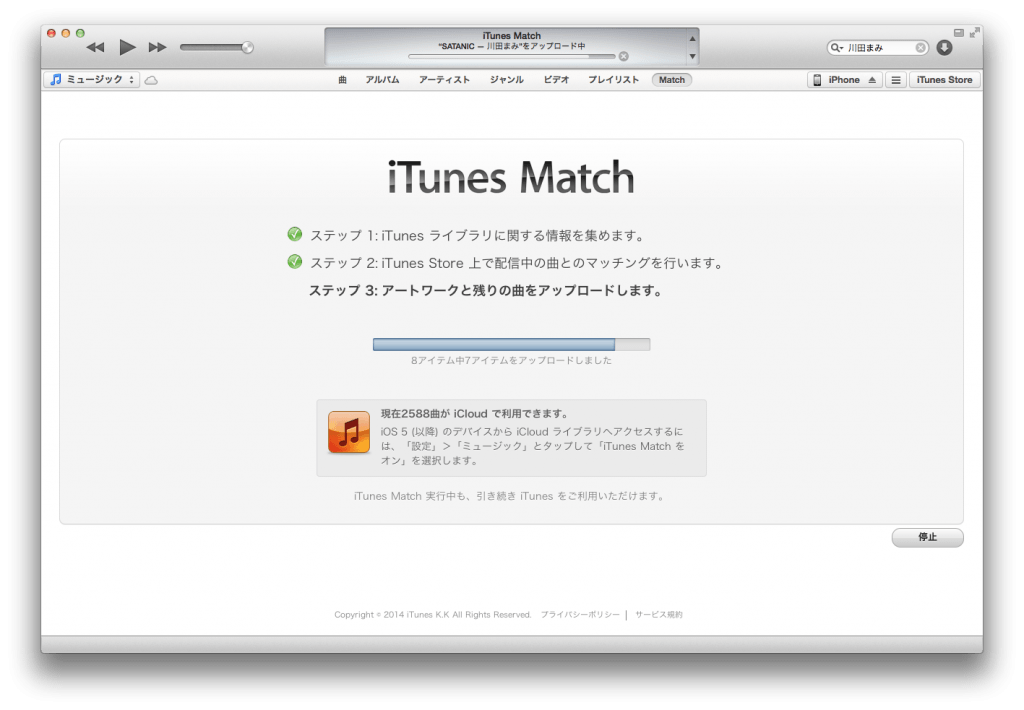Switch to the アルバム tab
Viewport: 1024px width, 710px height.
tap(382, 80)
